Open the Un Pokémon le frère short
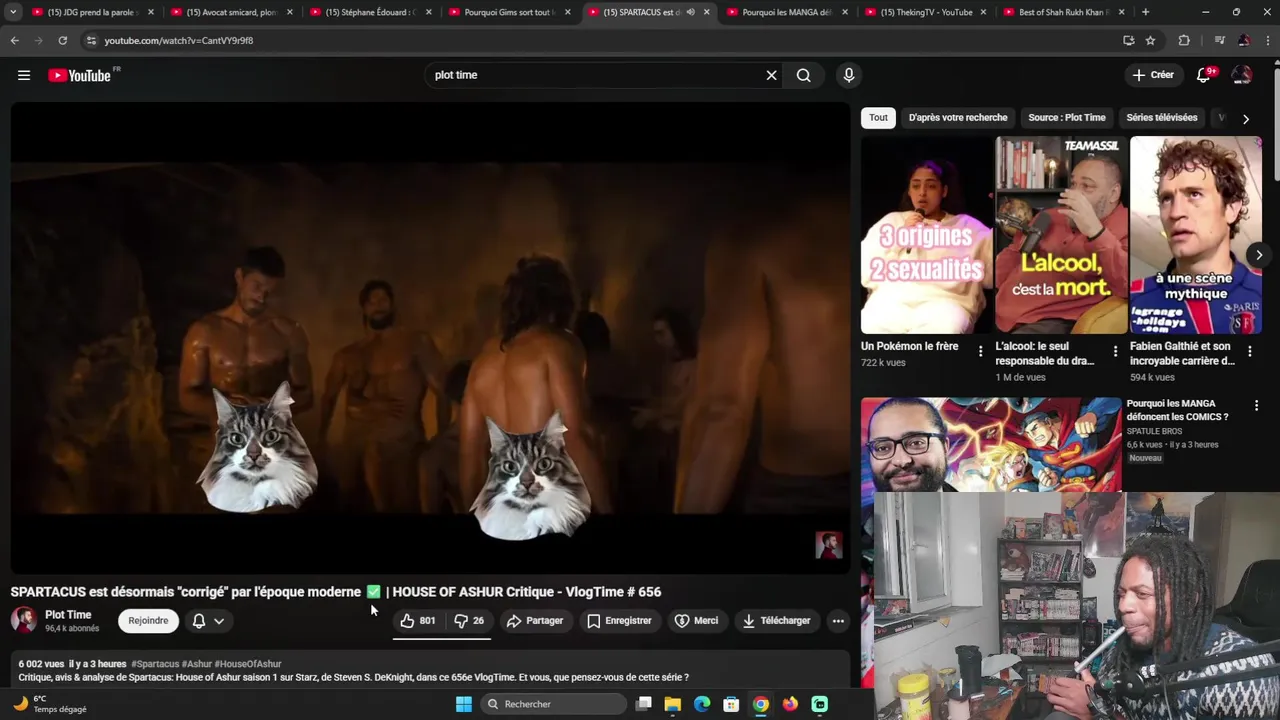Screen dimensions: 1280x720 pyautogui.click(x=926, y=235)
